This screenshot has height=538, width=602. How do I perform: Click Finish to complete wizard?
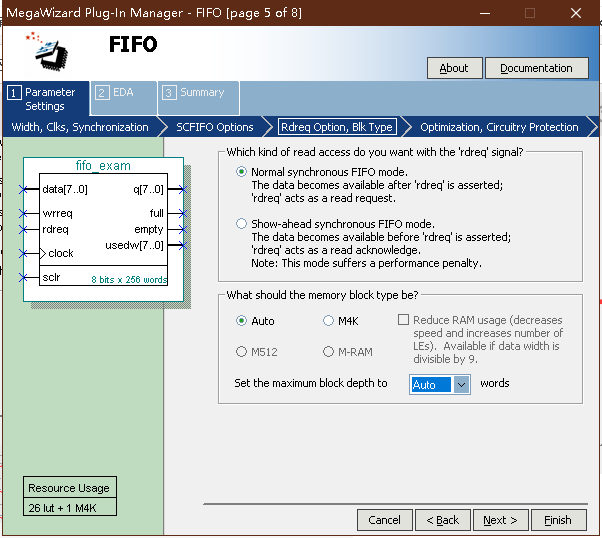tap(559, 520)
